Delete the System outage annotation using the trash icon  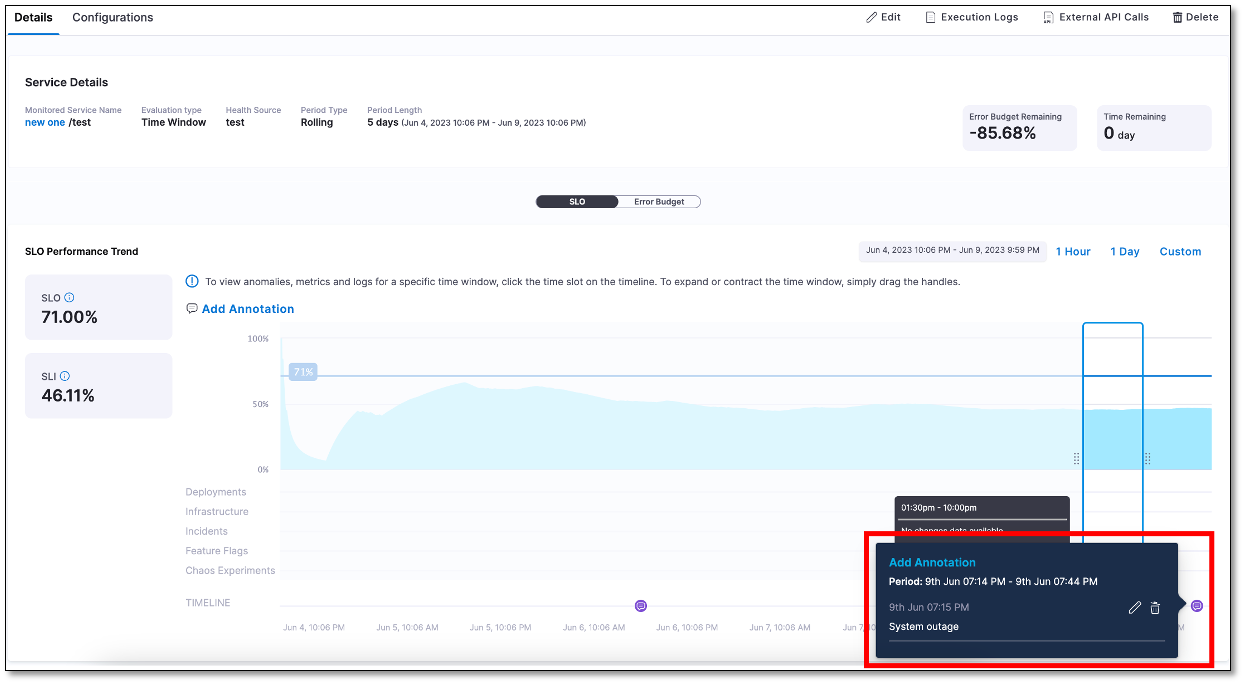pyautogui.click(x=1155, y=607)
